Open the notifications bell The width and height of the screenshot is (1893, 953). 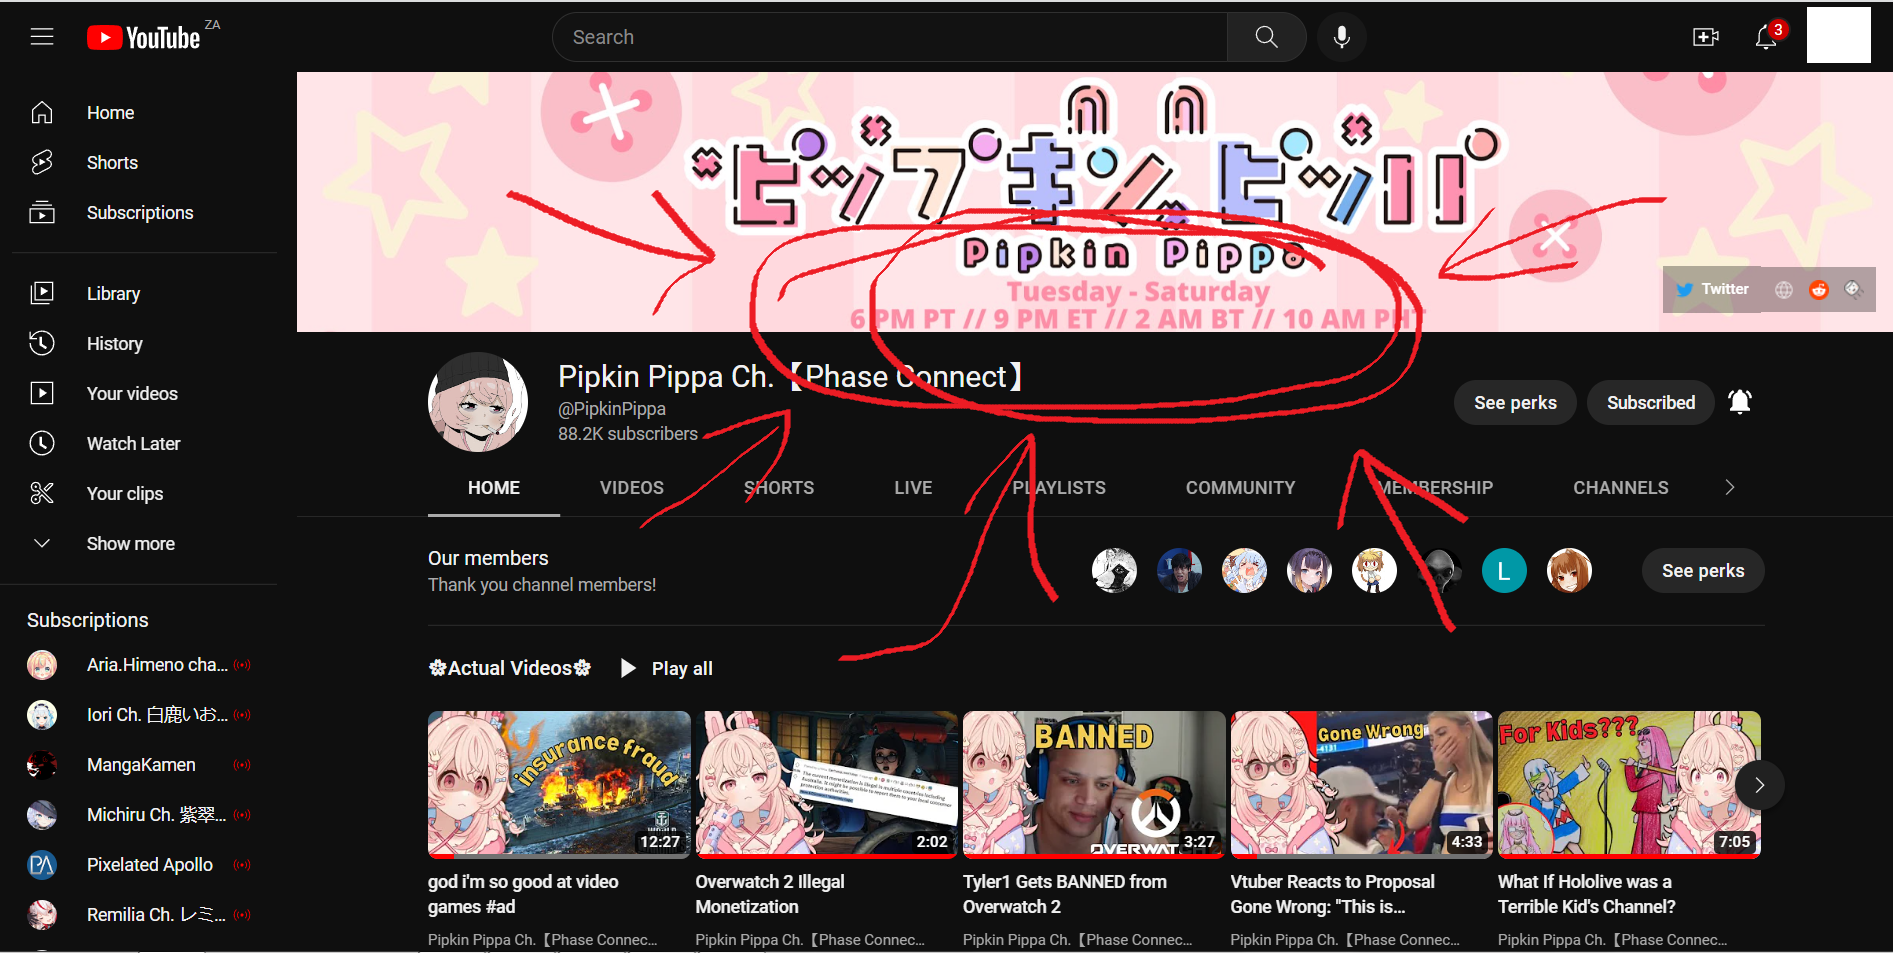pyautogui.click(x=1766, y=37)
